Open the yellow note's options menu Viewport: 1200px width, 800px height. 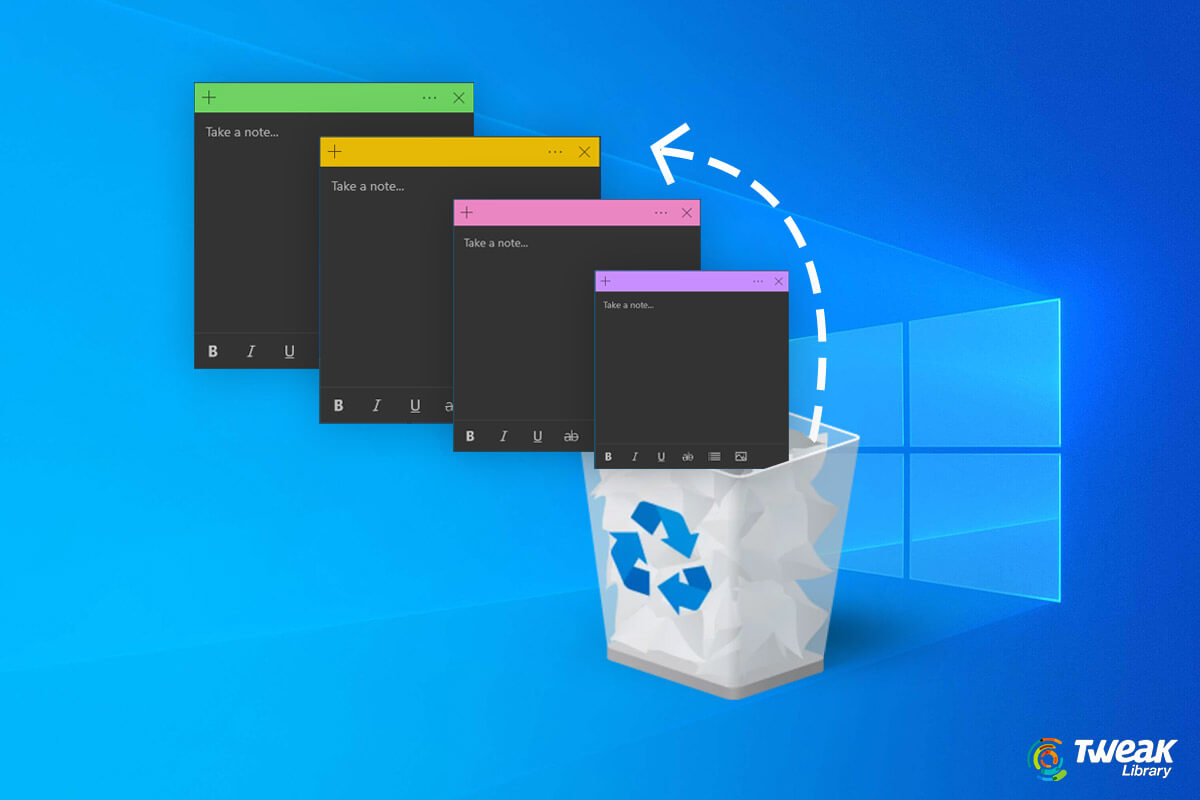[x=556, y=151]
